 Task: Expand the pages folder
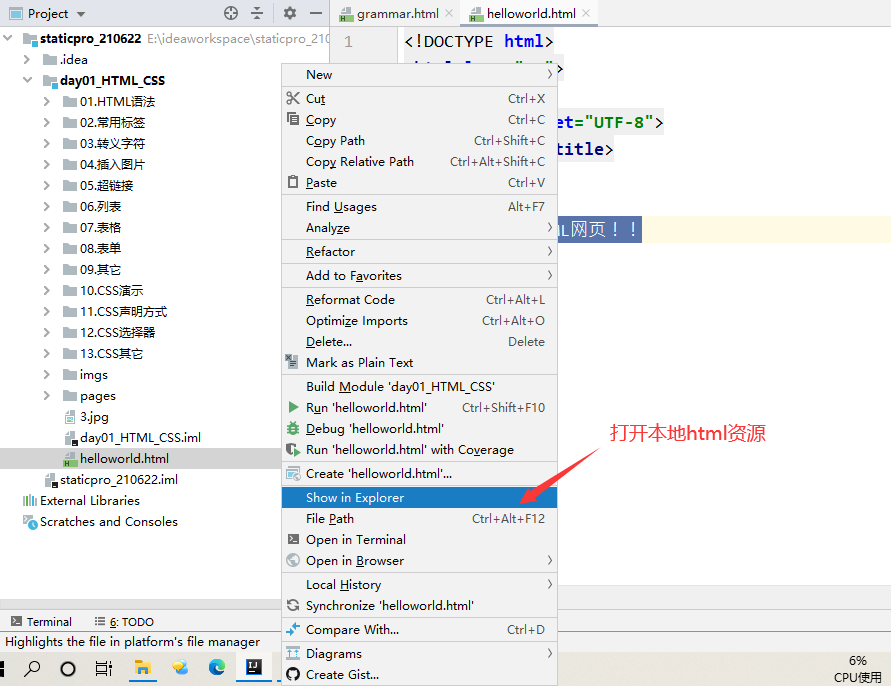pyautogui.click(x=47, y=396)
